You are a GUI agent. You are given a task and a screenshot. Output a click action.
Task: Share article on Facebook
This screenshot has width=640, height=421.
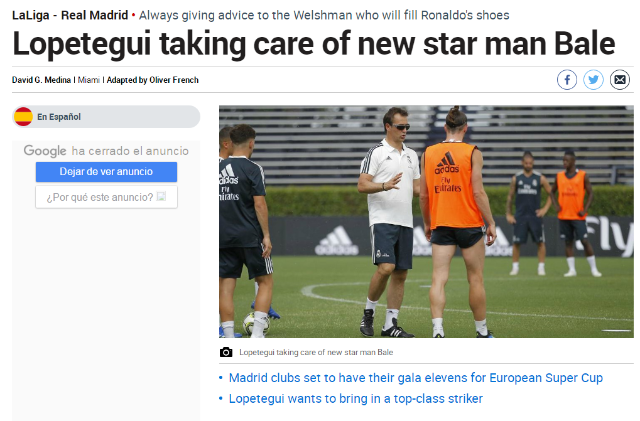pos(567,80)
